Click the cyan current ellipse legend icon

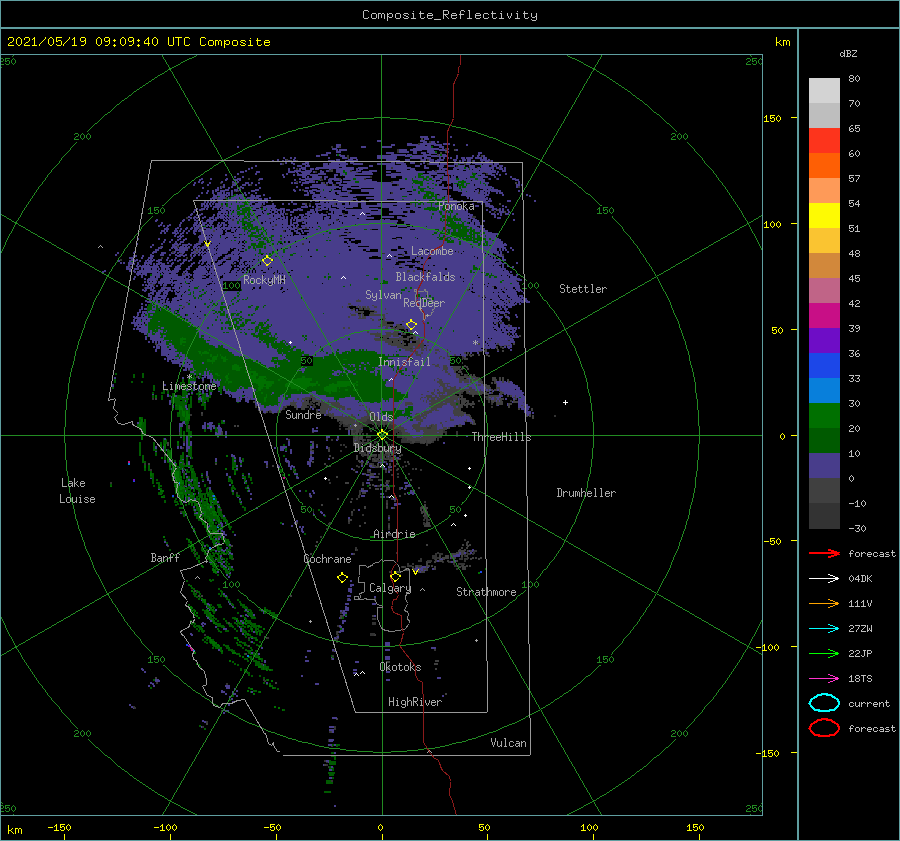(824, 703)
